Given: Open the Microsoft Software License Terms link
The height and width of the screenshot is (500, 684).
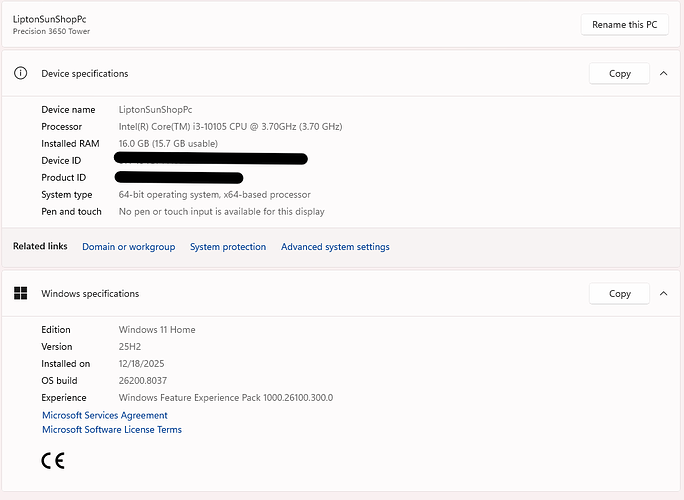Looking at the screenshot, I should tap(112, 429).
